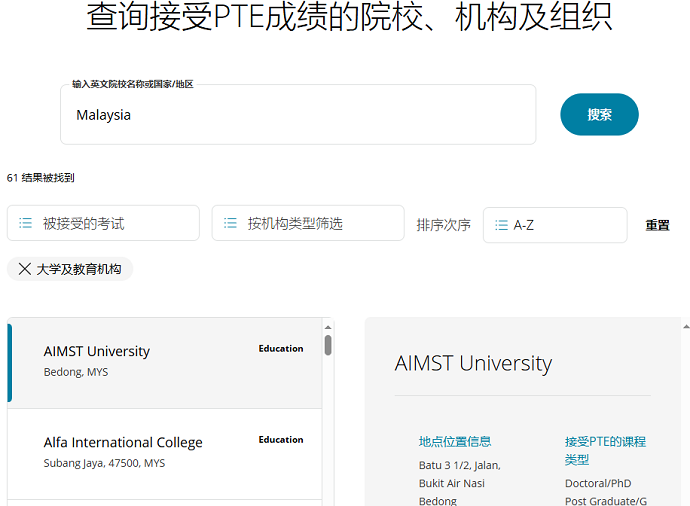690x506 pixels.
Task: Click the detail panel scroll-up arrow
Action: pyautogui.click(x=684, y=327)
